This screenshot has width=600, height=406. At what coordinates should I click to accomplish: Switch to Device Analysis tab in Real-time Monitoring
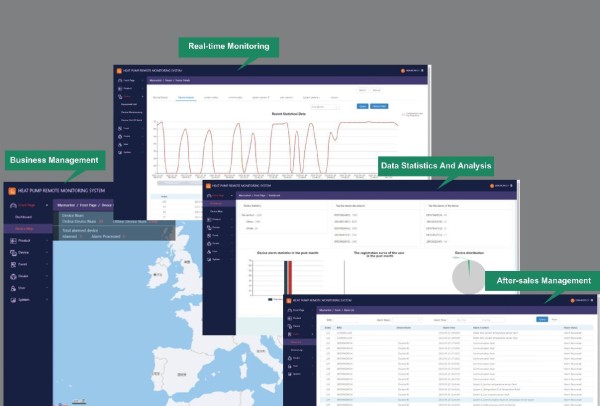pos(186,98)
